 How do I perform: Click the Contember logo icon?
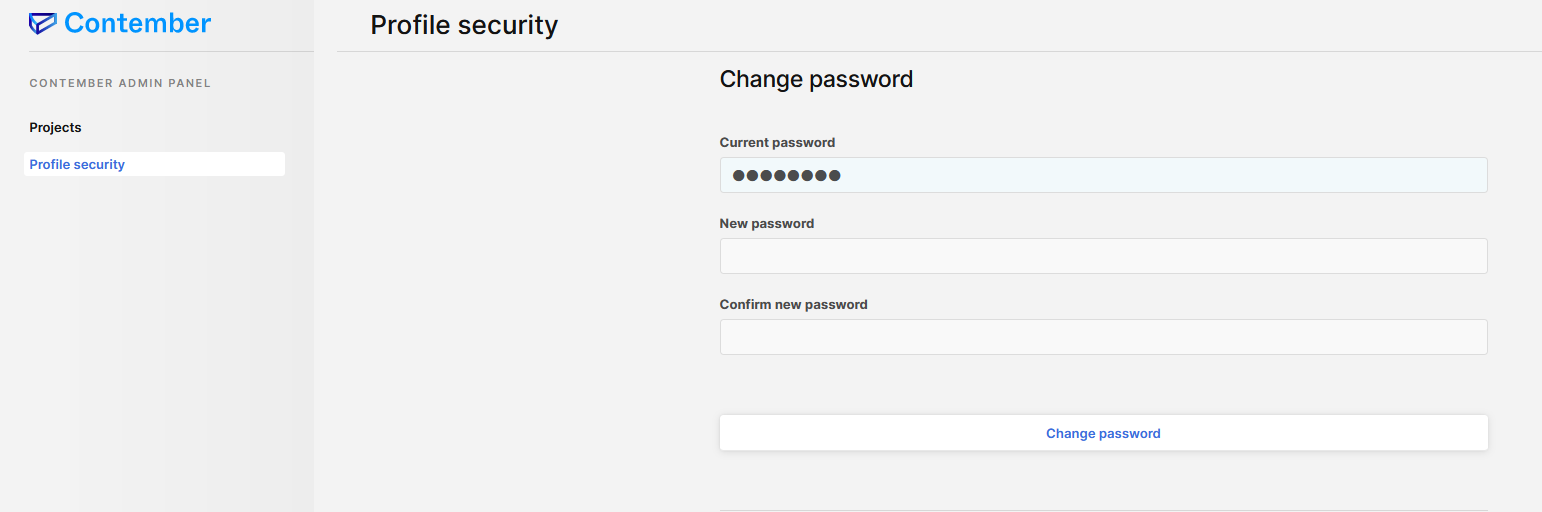coord(43,23)
